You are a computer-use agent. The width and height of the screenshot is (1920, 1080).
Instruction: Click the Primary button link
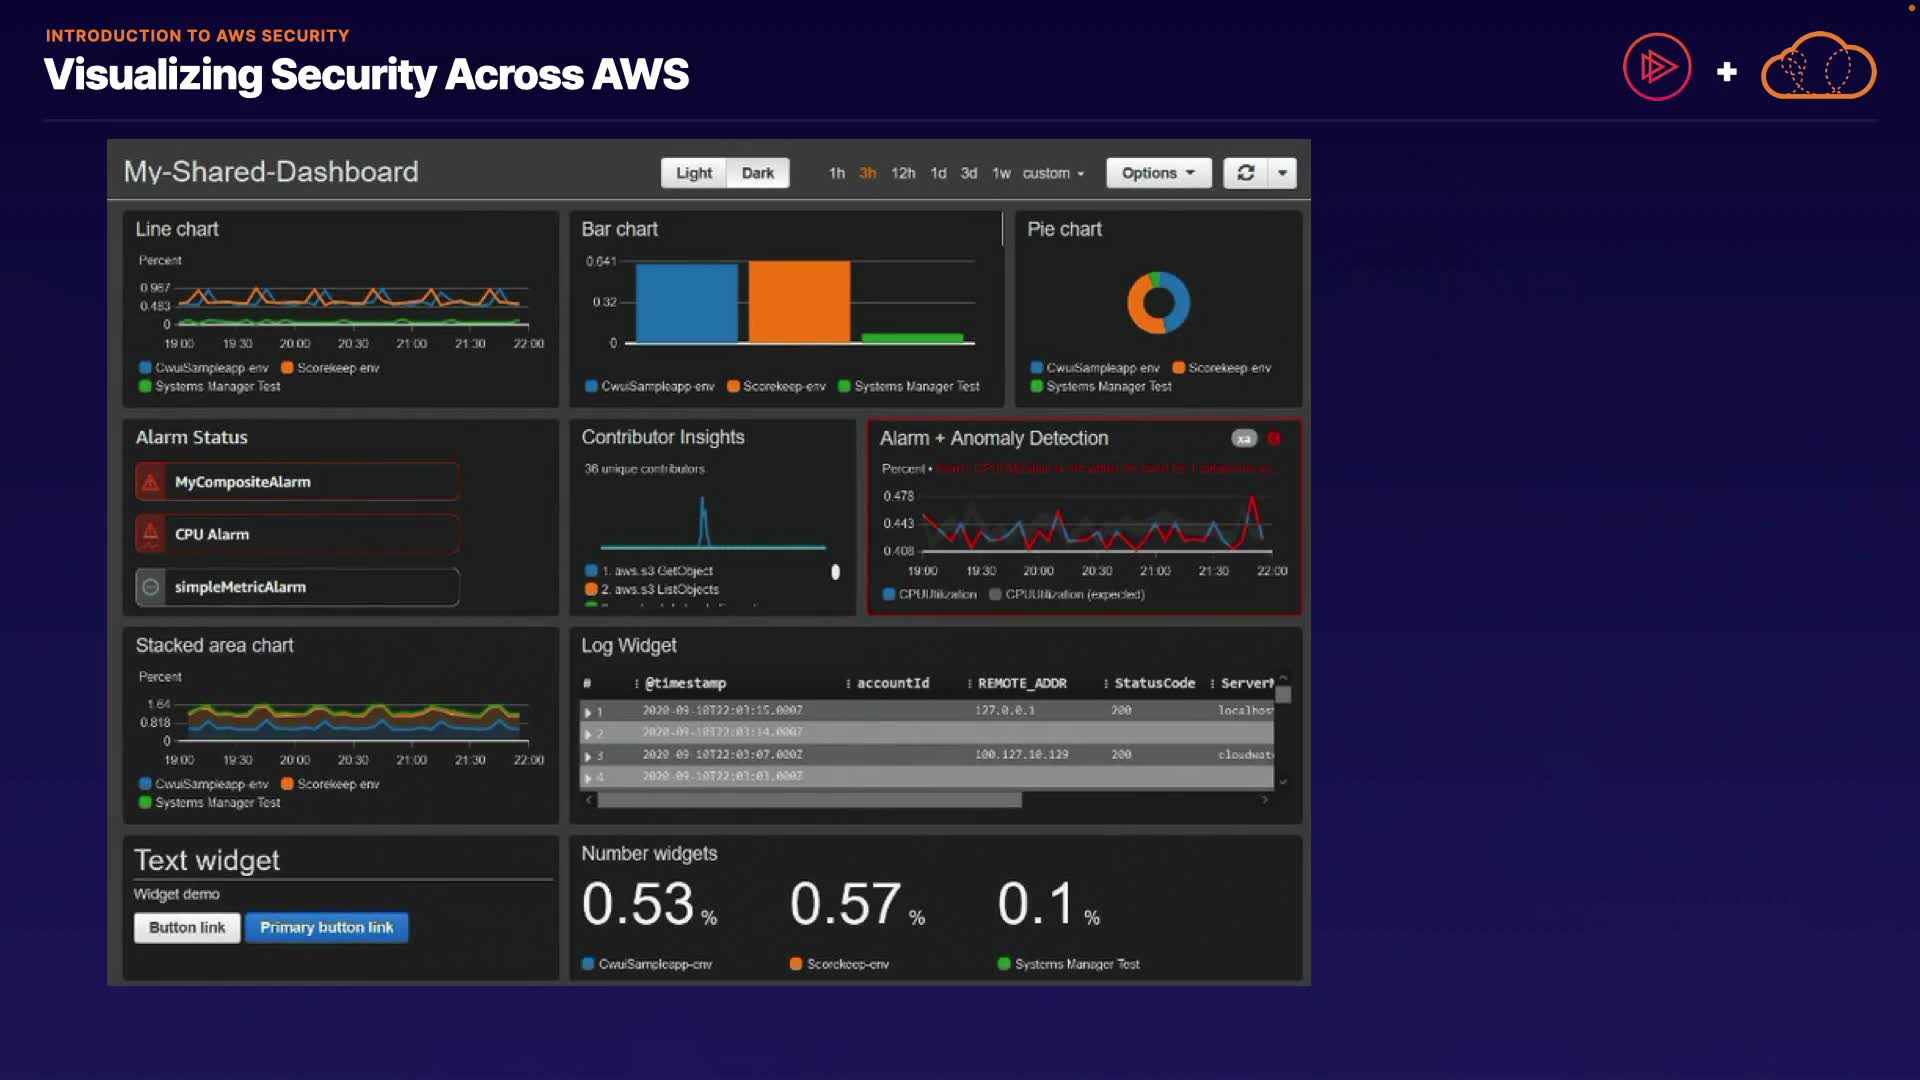coord(326,927)
